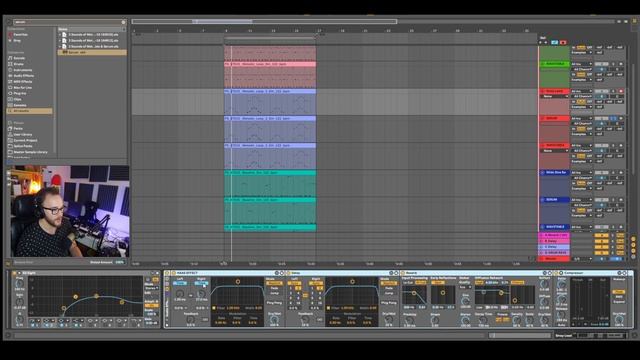Toggle the Hi Cut filter in Reverb

pos(420,282)
